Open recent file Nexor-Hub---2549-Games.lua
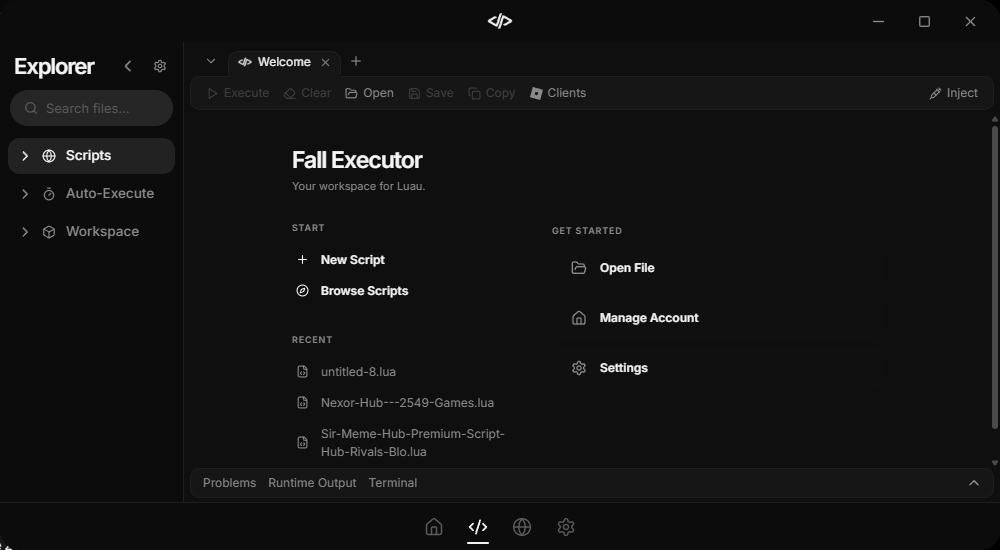 click(x=408, y=403)
